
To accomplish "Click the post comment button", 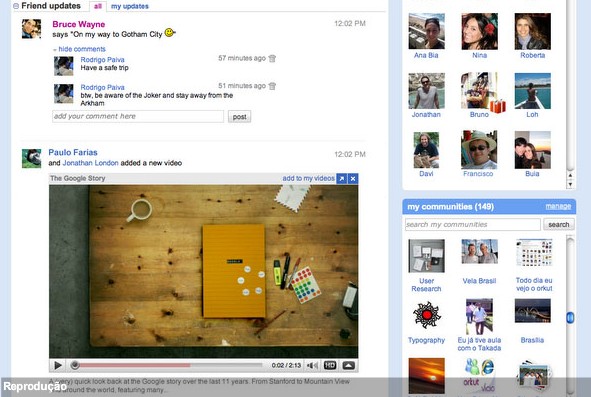I will pyautogui.click(x=239, y=116).
